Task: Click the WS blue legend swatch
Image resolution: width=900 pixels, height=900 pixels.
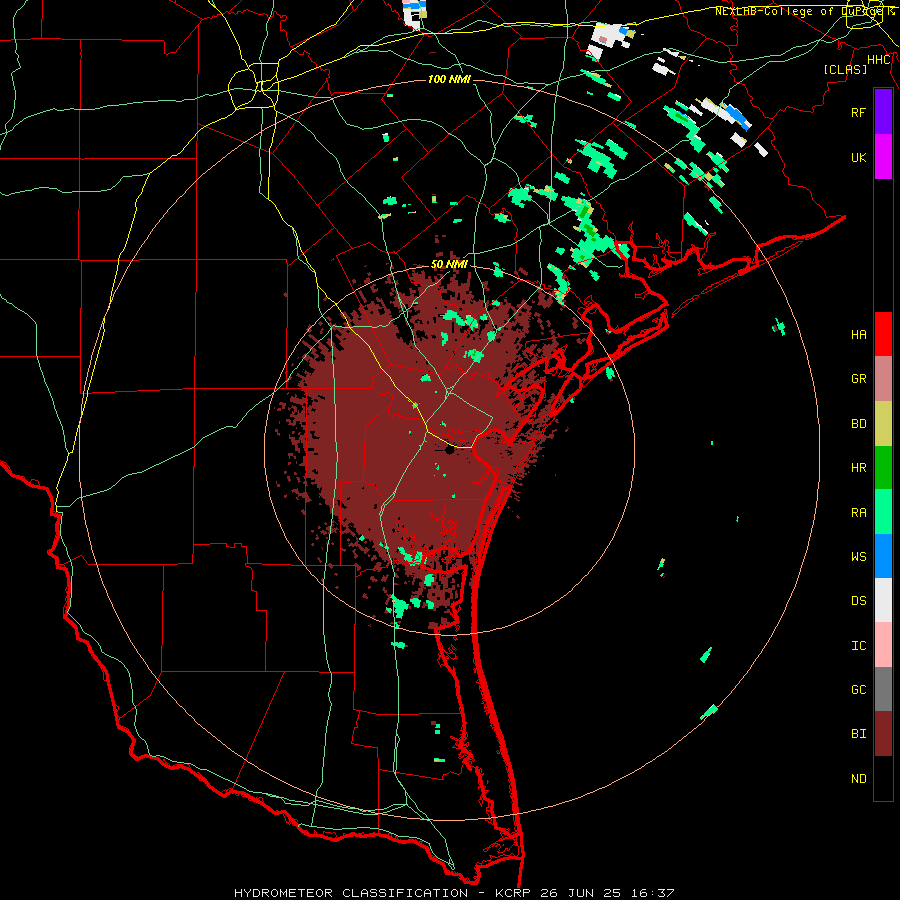Action: click(883, 556)
